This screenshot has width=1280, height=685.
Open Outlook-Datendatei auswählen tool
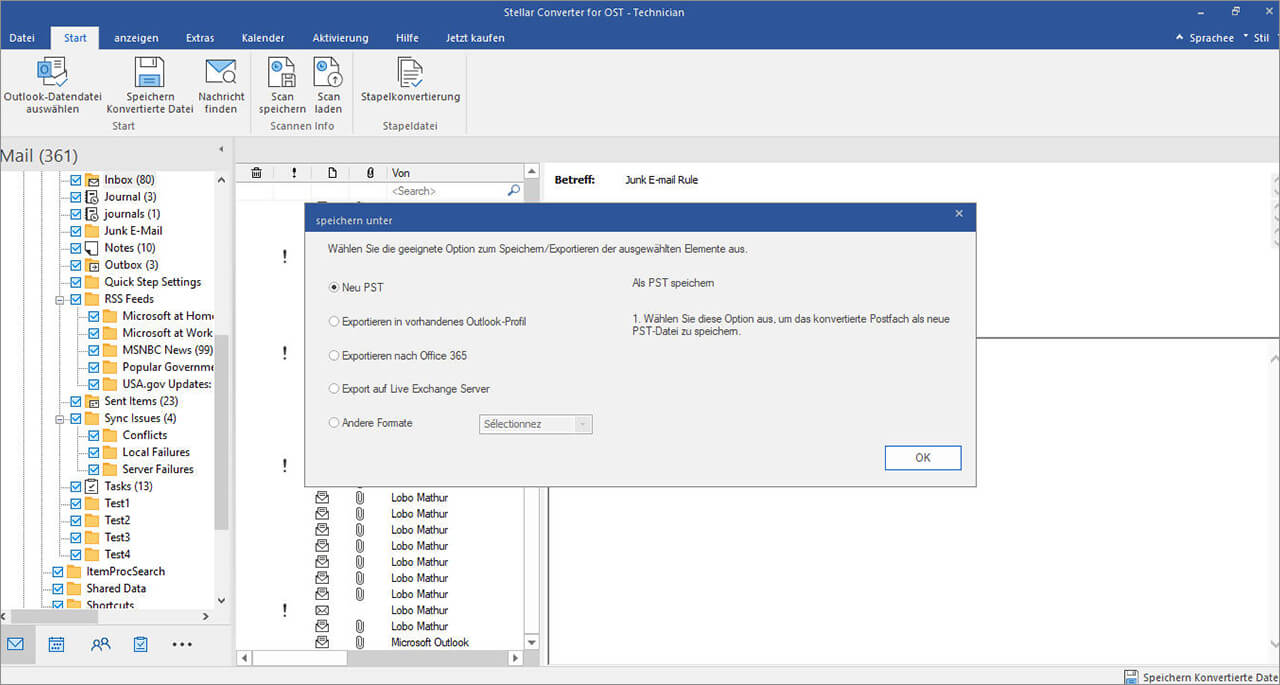click(x=52, y=86)
